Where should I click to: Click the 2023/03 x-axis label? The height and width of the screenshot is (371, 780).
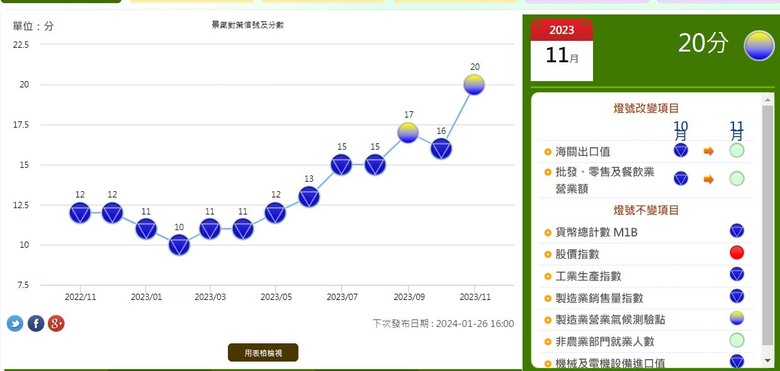click(x=210, y=297)
